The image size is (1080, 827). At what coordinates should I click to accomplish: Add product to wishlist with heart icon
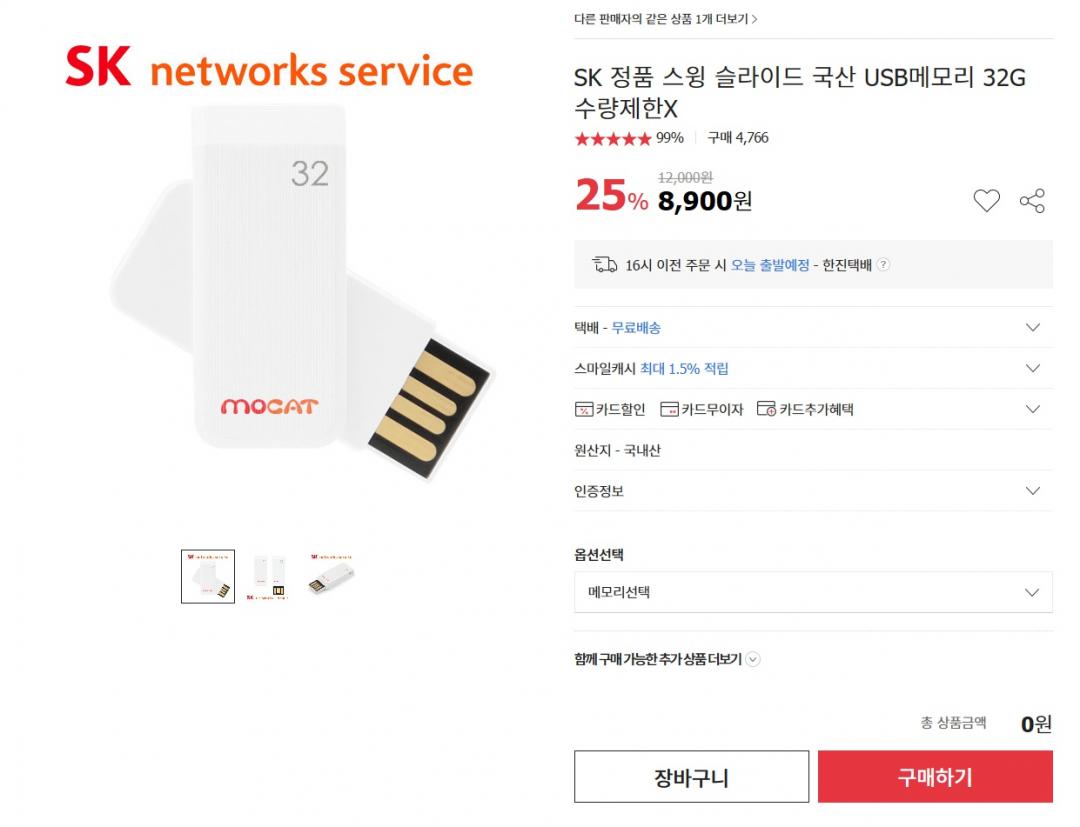click(x=986, y=200)
